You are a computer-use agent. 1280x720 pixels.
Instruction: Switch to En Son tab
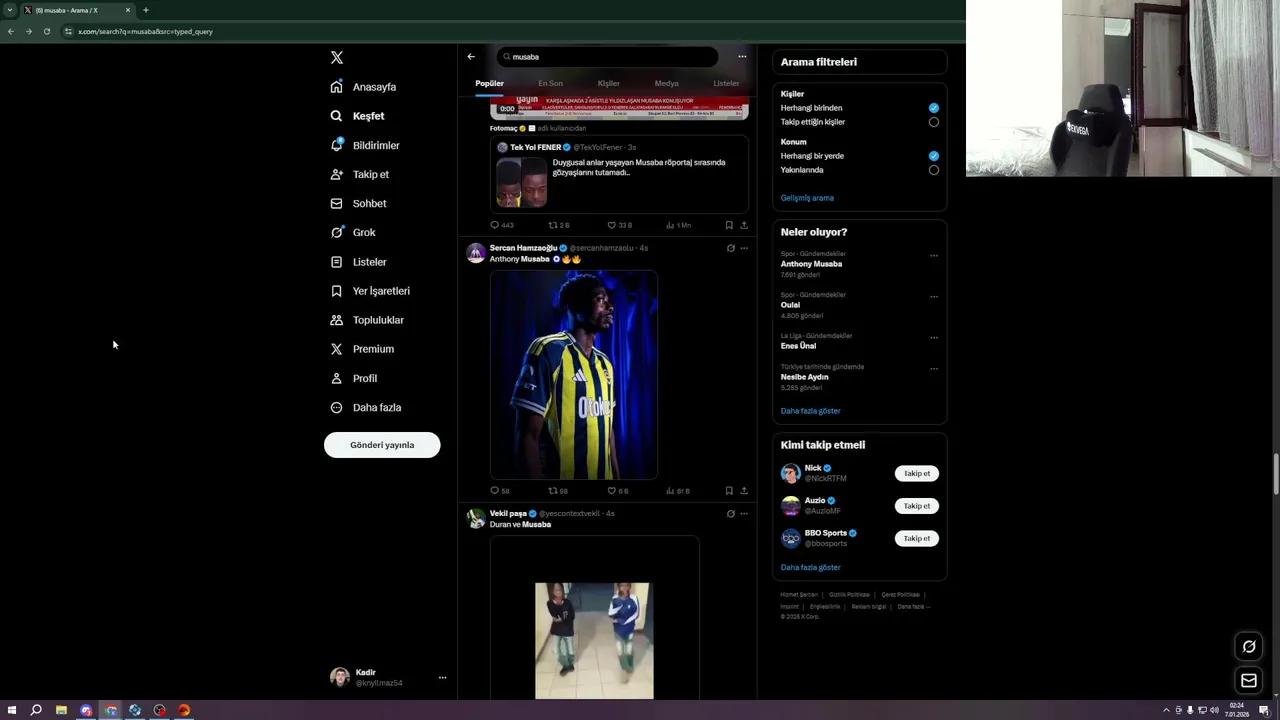point(550,84)
